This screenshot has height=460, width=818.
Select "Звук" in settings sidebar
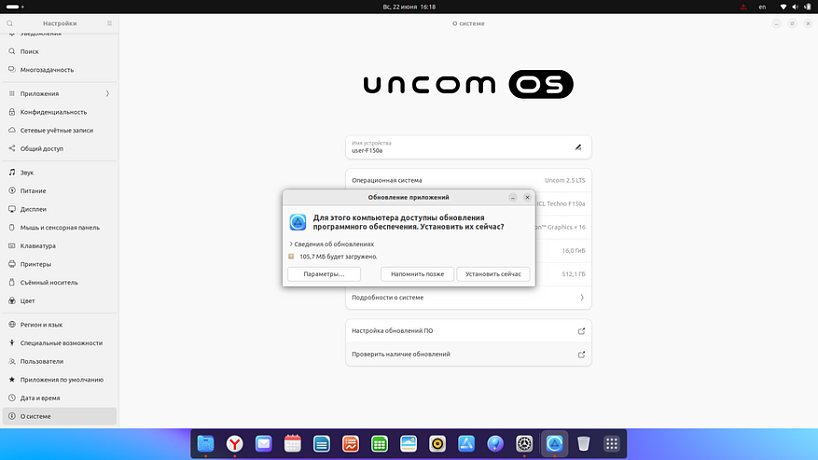point(27,173)
